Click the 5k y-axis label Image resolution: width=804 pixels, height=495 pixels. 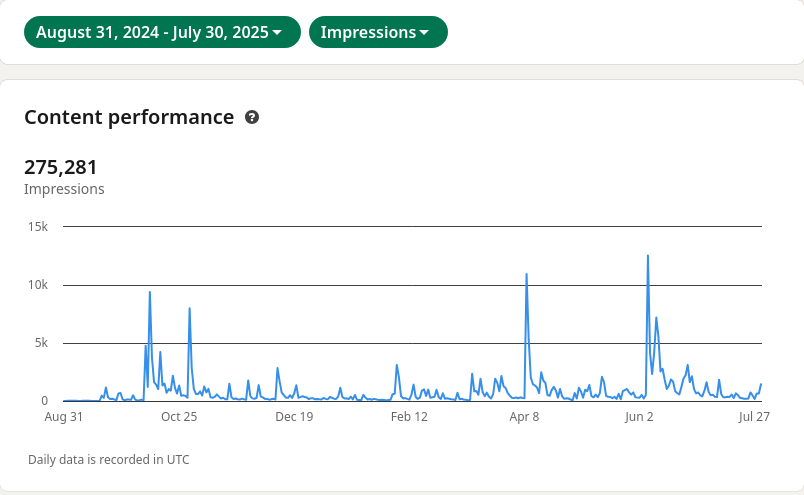tap(41, 343)
